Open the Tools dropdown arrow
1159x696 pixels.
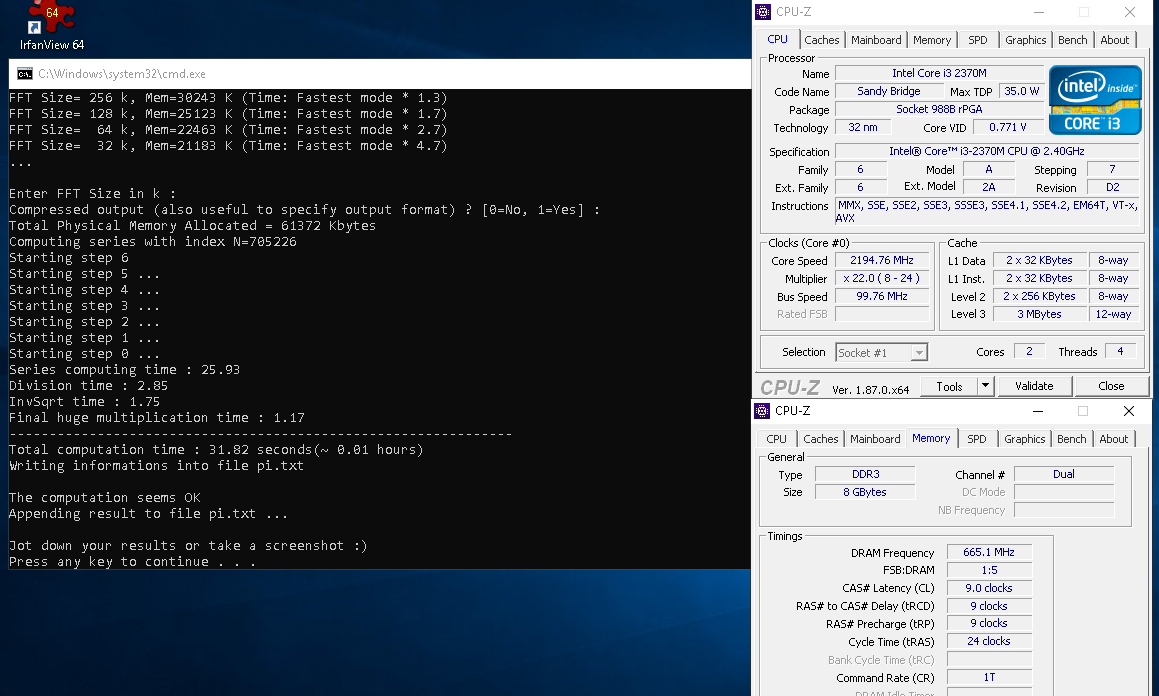tap(985, 386)
